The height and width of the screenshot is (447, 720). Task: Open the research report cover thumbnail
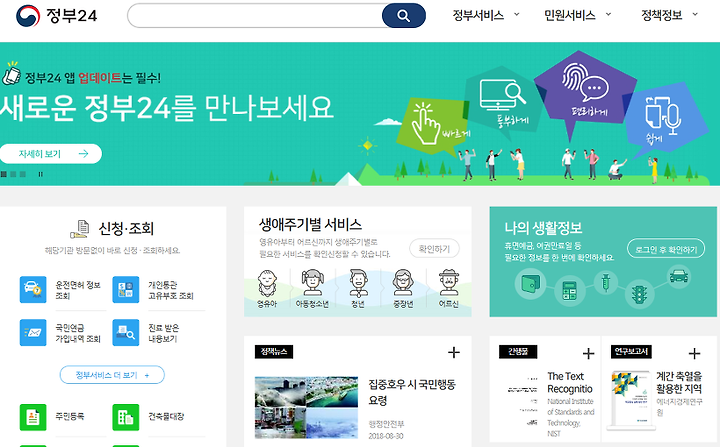629,400
